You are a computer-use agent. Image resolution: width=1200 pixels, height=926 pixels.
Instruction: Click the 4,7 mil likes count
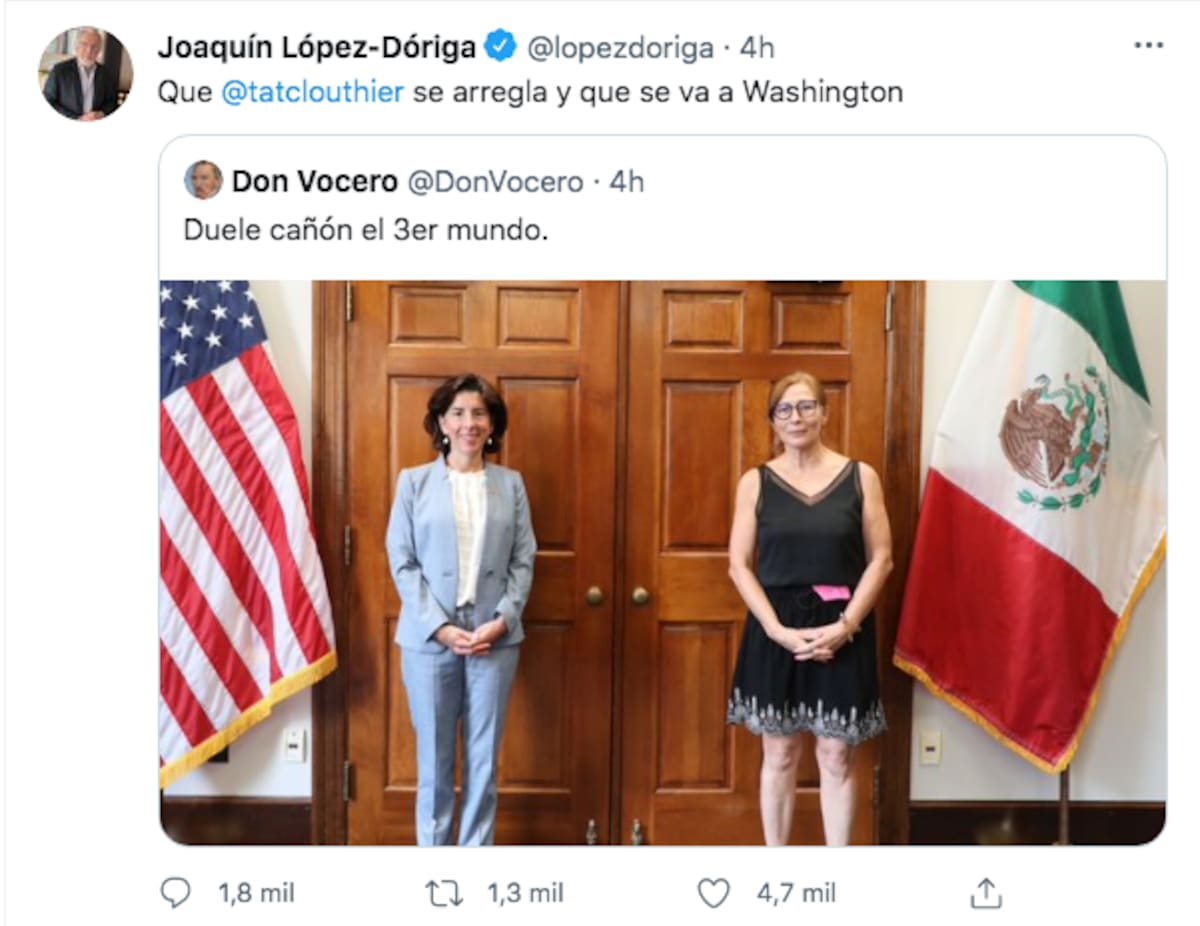pos(795,893)
